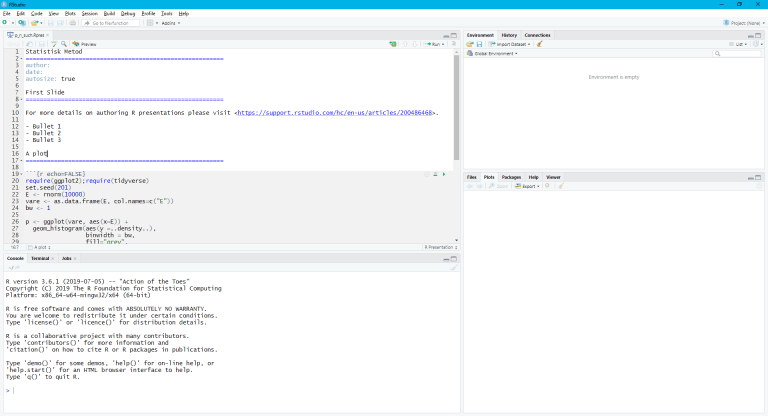Image resolution: width=768 pixels, height=416 pixels.
Task: Click the Run code button
Action: [433, 44]
